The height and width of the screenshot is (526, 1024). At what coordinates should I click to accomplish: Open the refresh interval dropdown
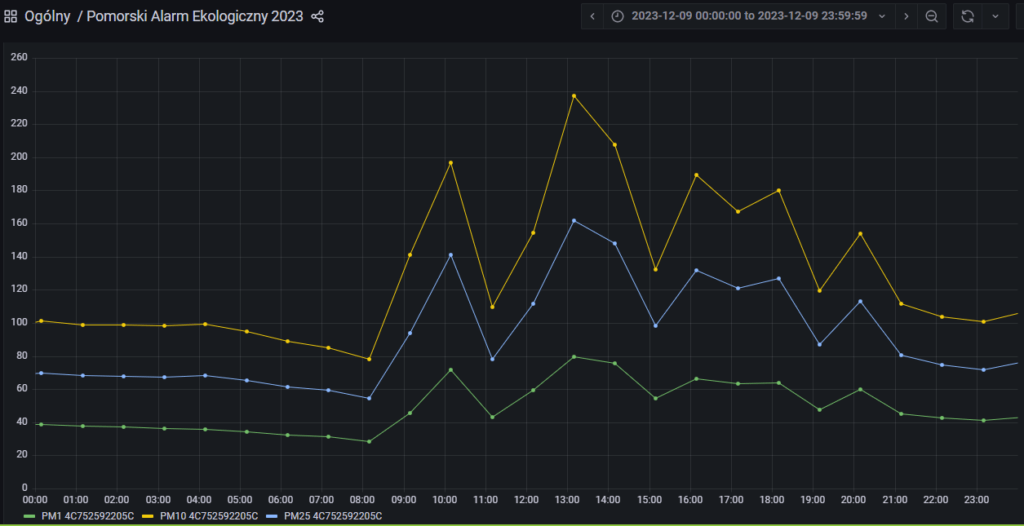(x=995, y=16)
